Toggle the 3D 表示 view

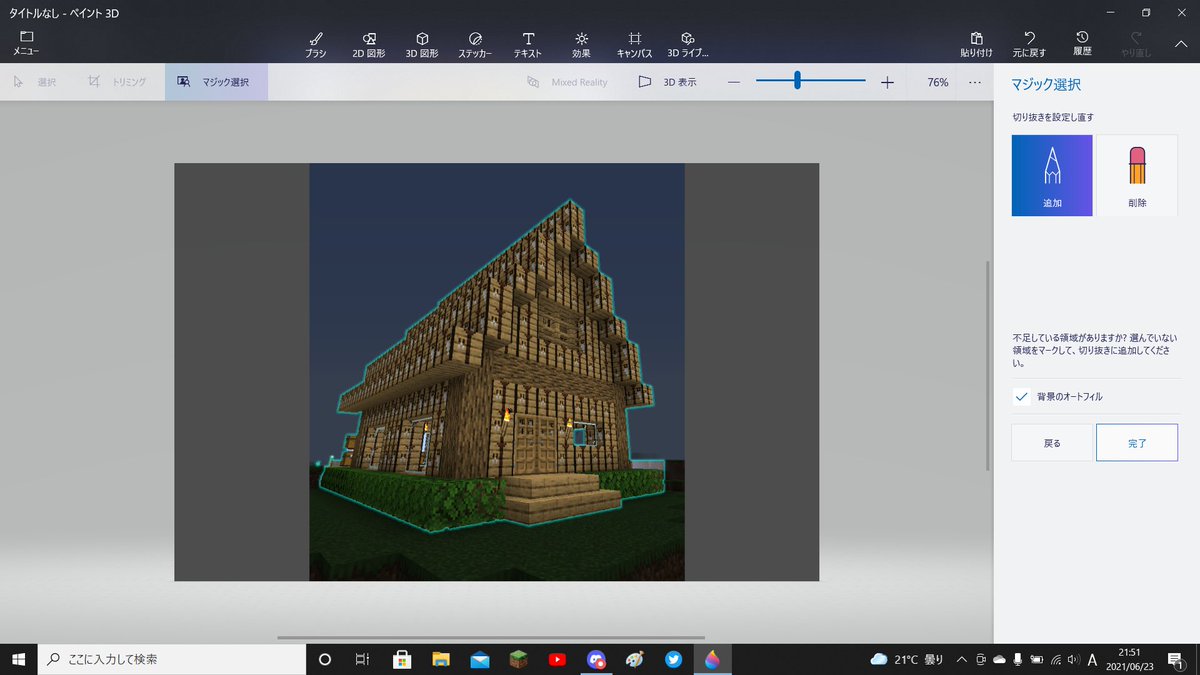click(668, 82)
